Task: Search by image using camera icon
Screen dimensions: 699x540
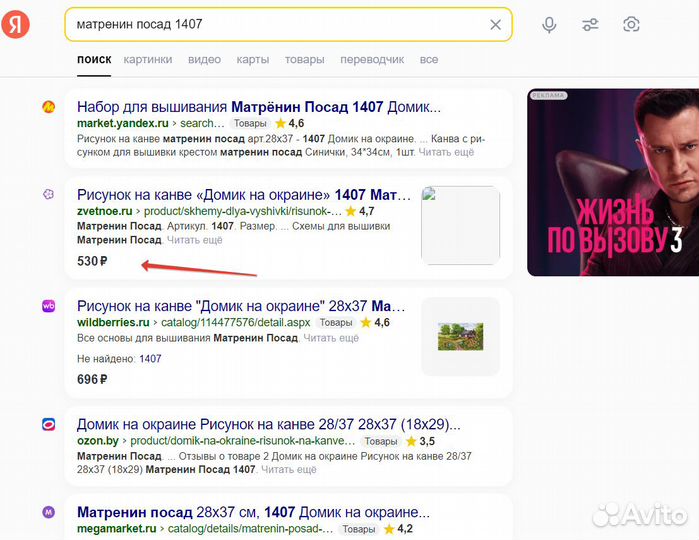Action: click(631, 24)
